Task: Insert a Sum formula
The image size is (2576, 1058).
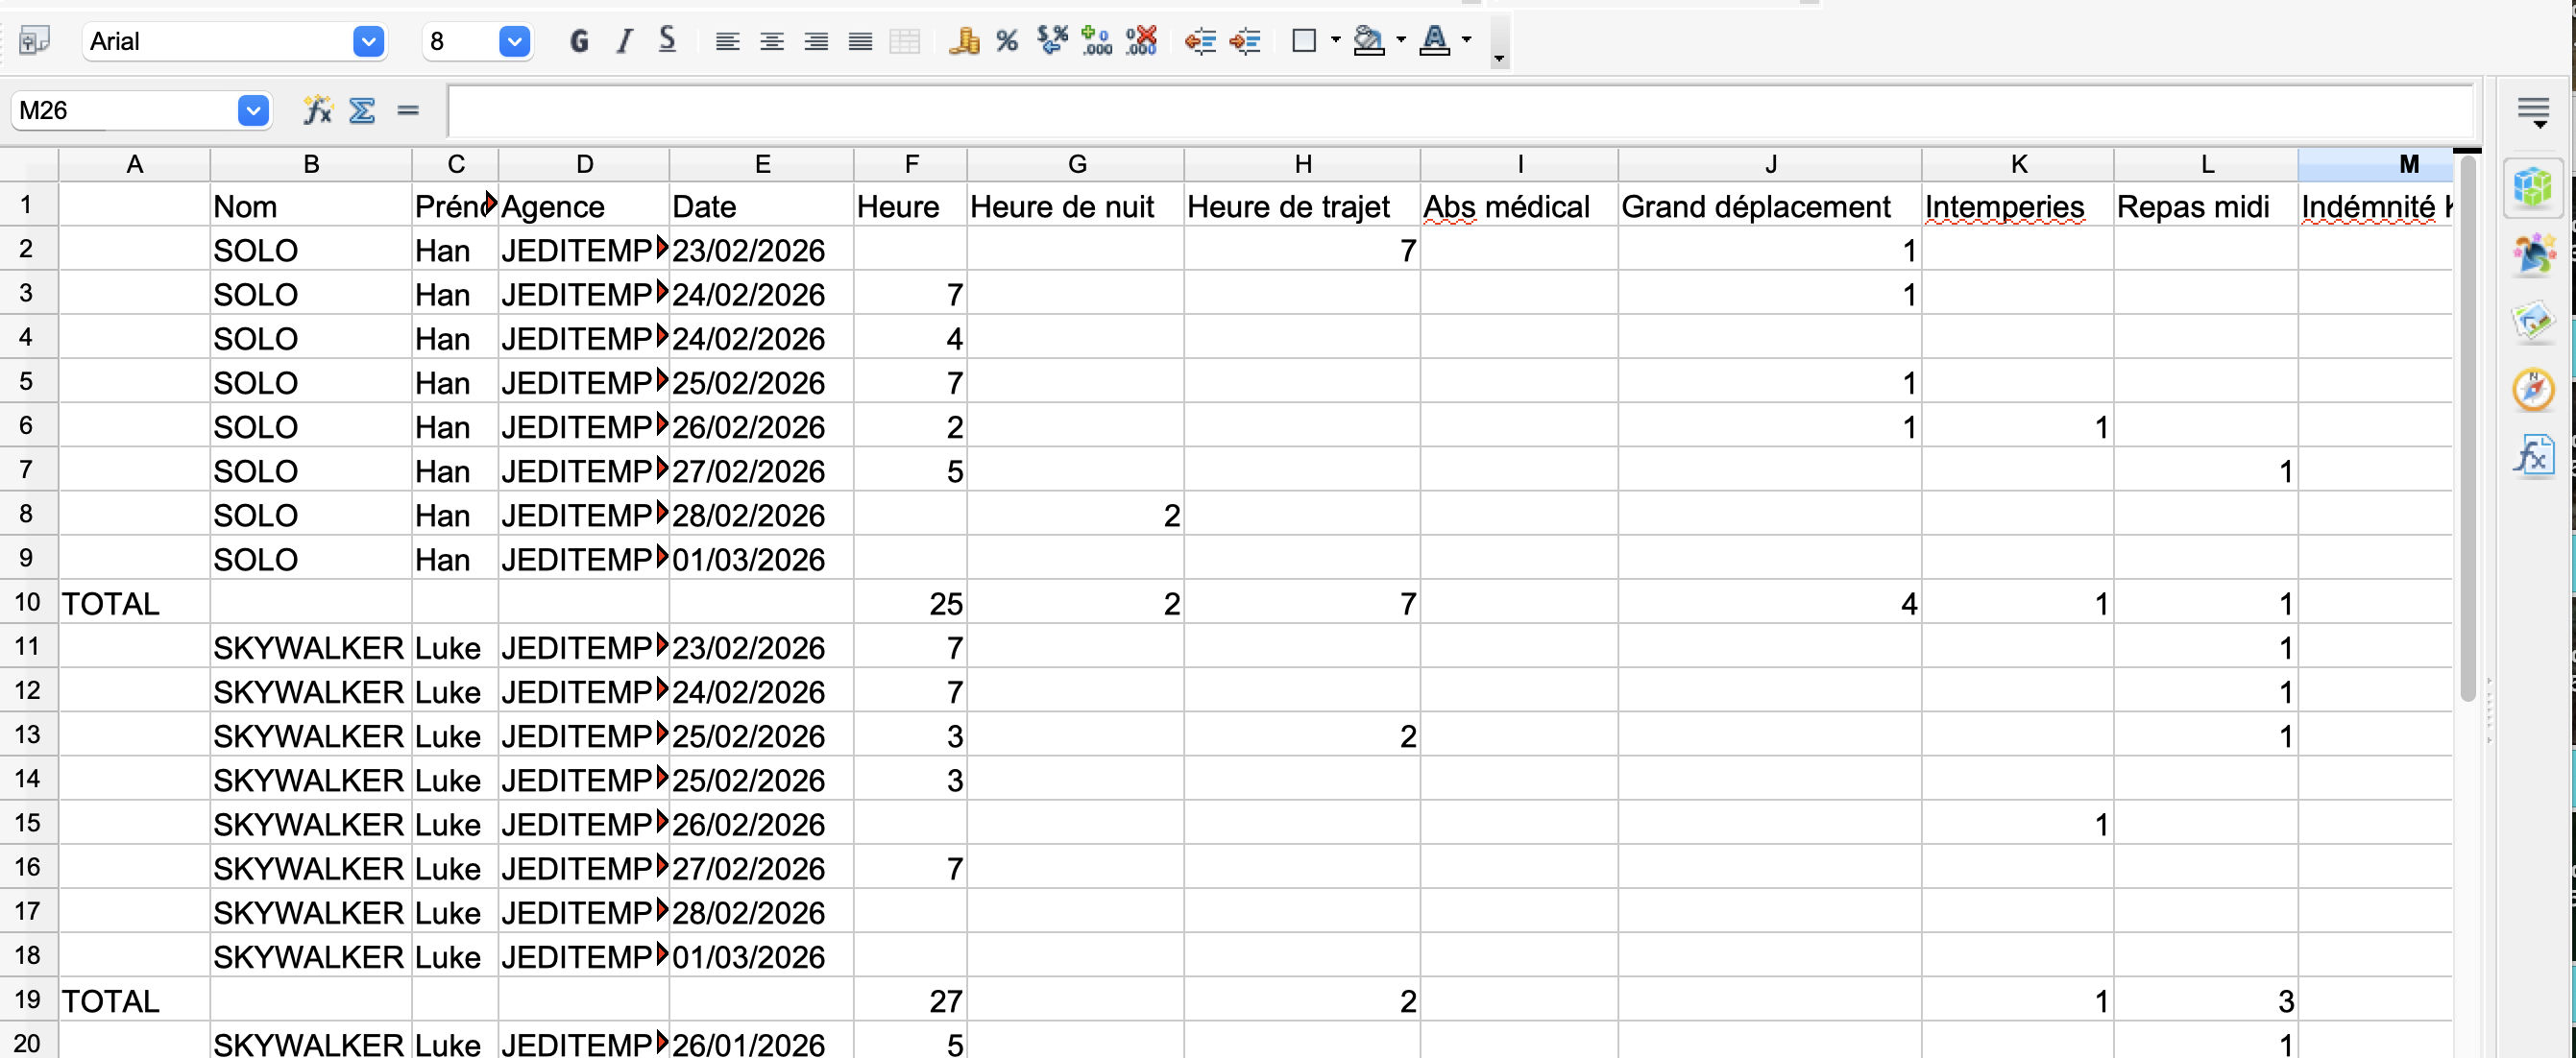Action: [x=362, y=110]
